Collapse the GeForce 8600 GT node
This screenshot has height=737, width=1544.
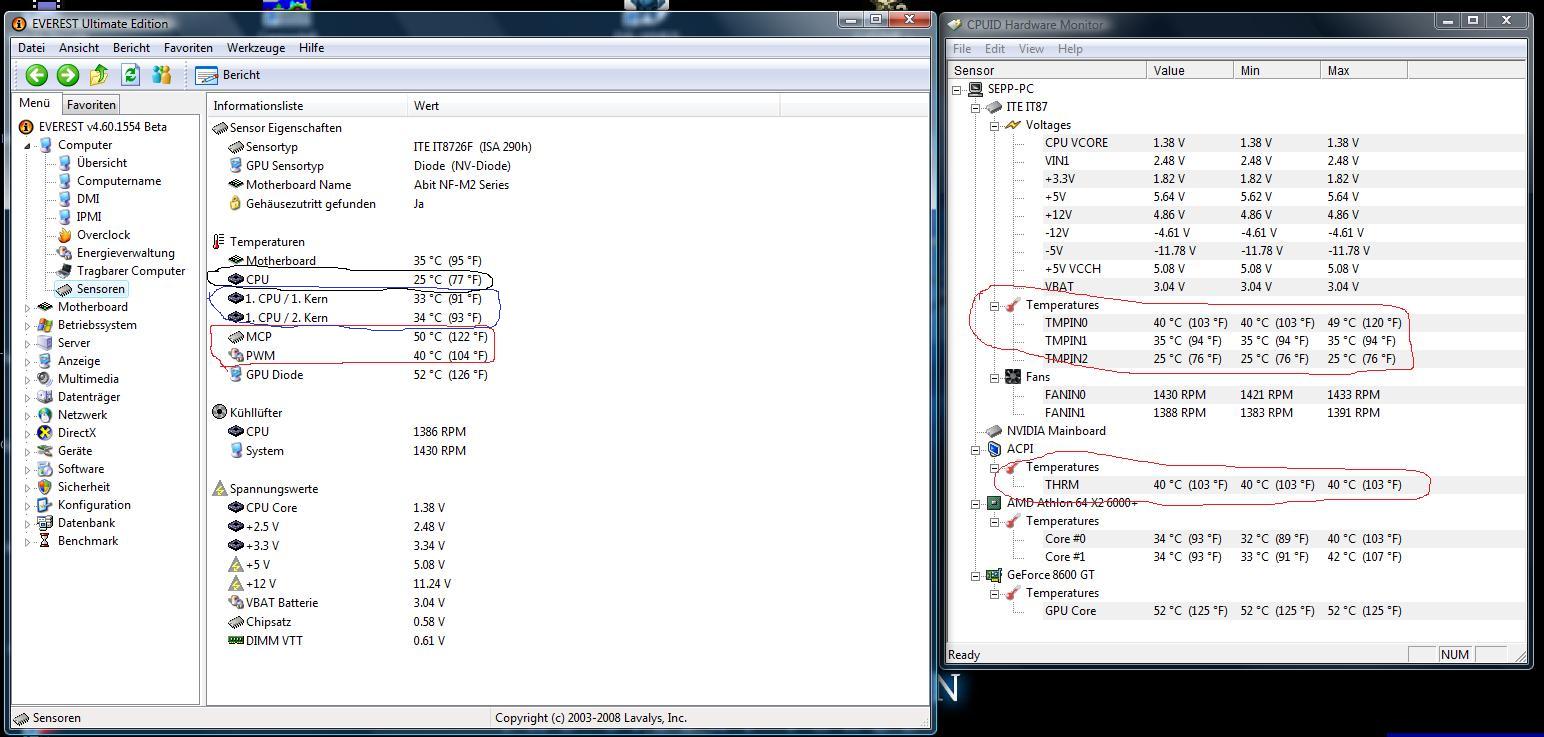pyautogui.click(x=975, y=575)
